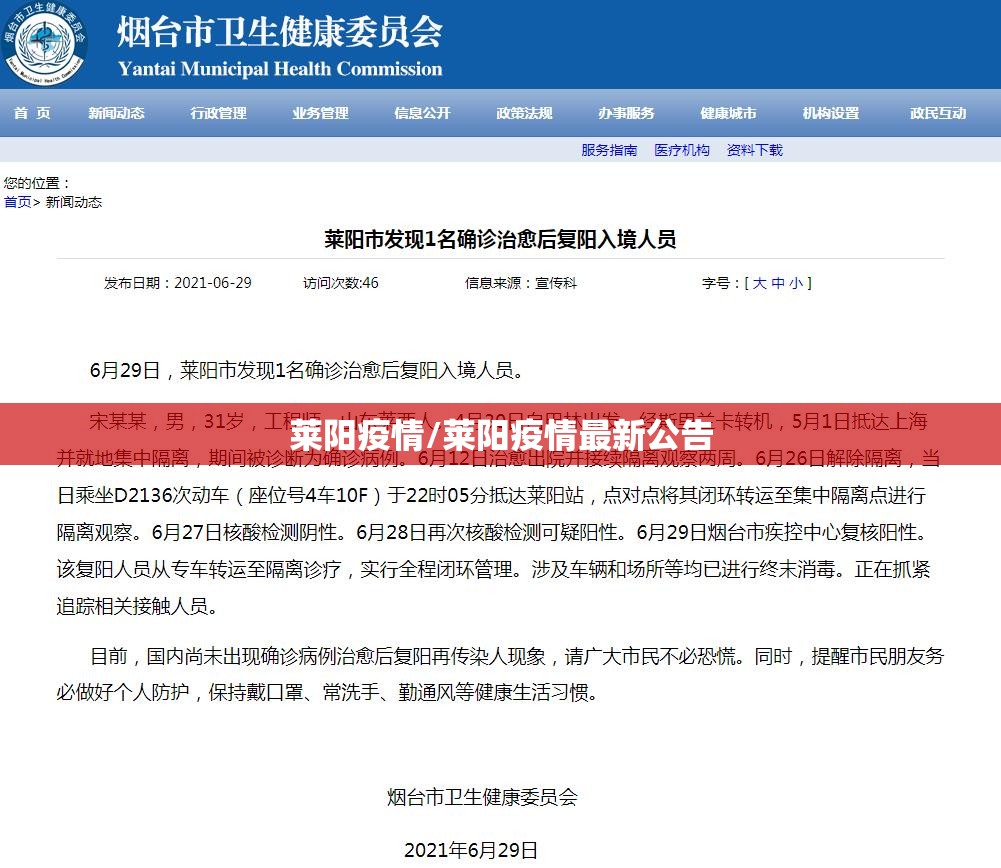Click the 服务指南 sub-navigation link
1001x868 pixels.
coord(609,150)
